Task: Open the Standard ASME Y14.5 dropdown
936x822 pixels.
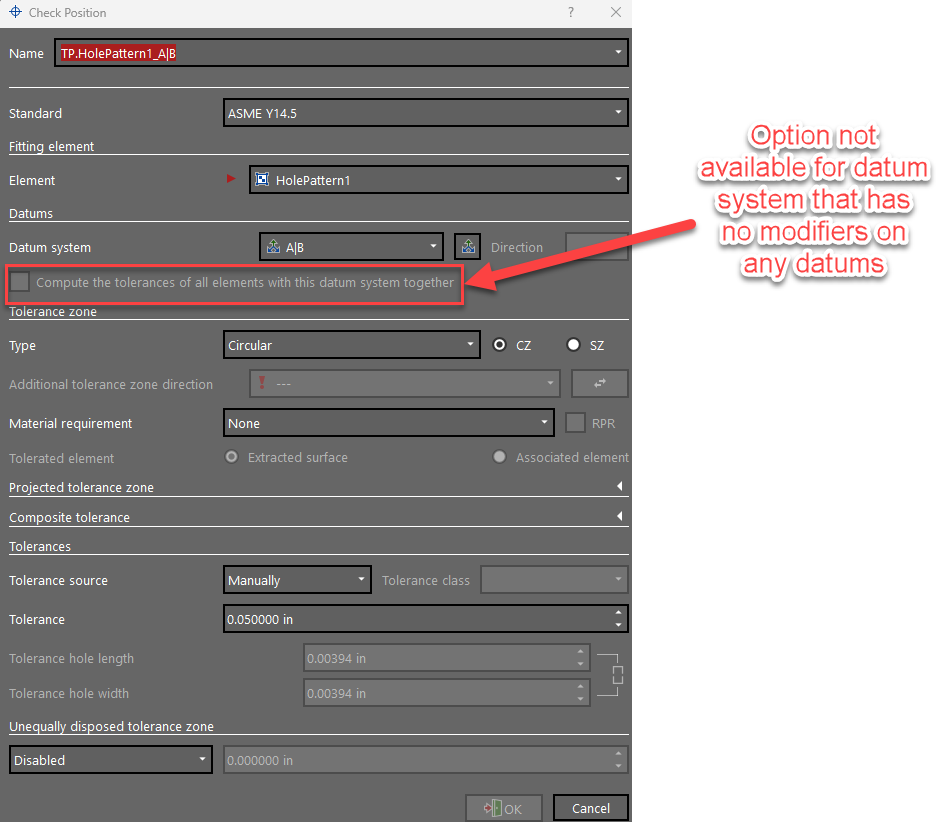Action: tap(426, 113)
